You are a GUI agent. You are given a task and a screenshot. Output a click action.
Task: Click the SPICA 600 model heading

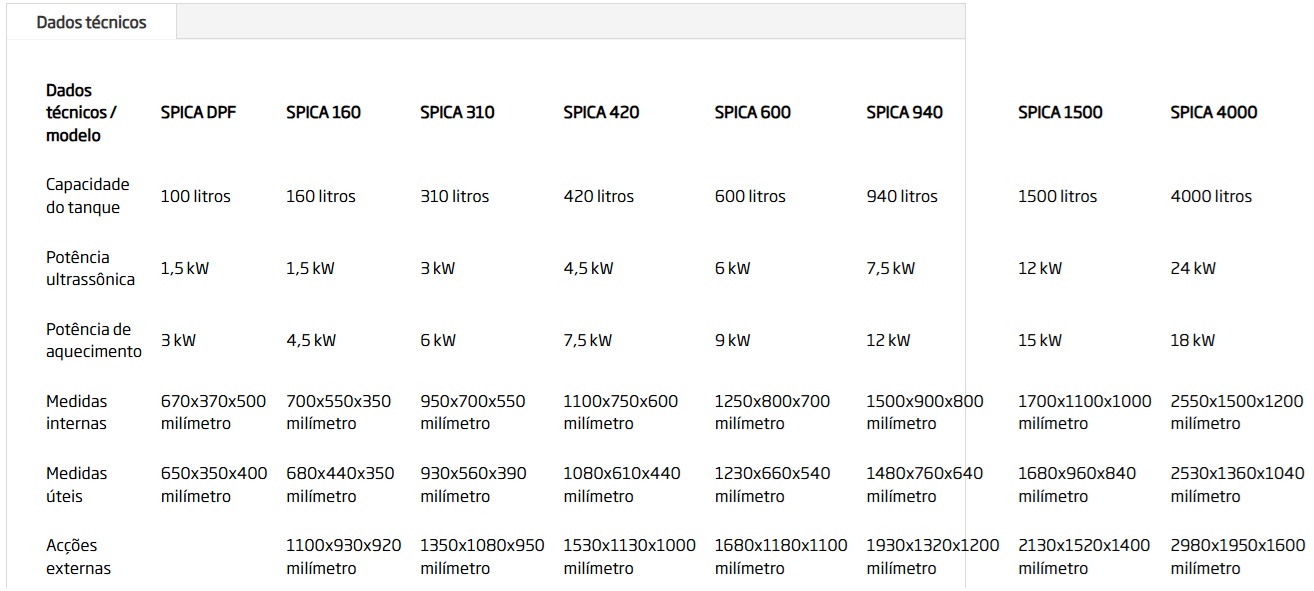[752, 113]
